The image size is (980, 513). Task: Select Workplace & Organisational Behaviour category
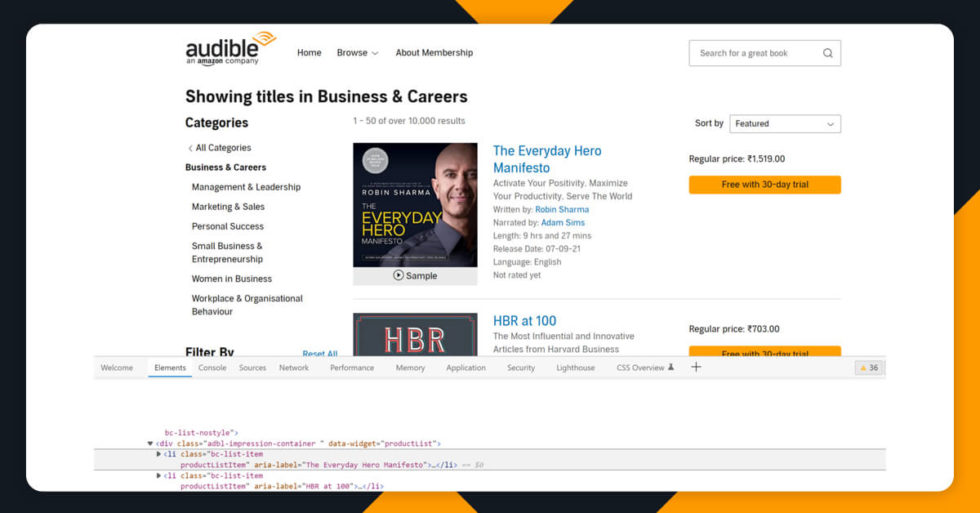tap(247, 305)
